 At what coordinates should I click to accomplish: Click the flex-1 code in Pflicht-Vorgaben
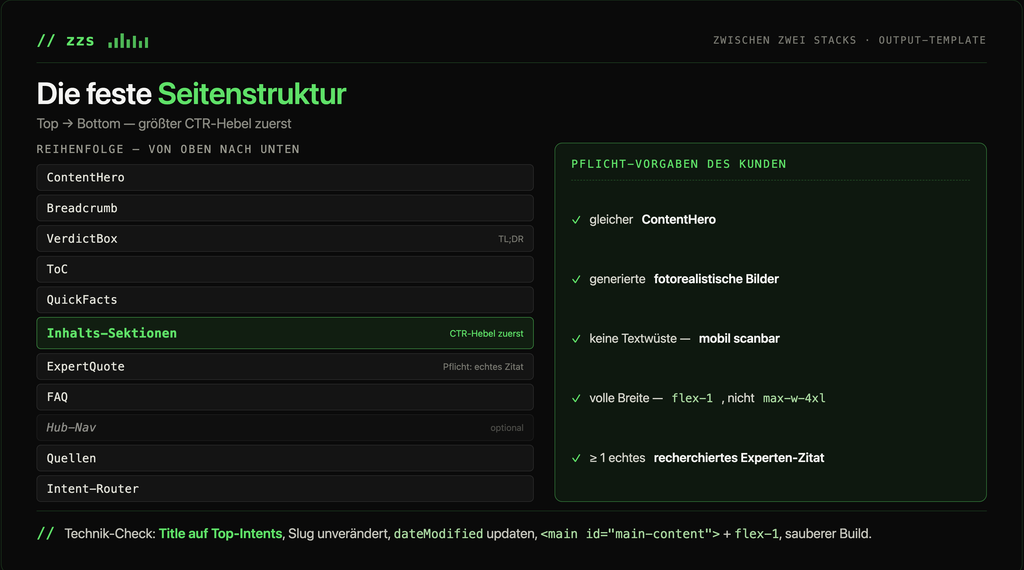point(692,398)
